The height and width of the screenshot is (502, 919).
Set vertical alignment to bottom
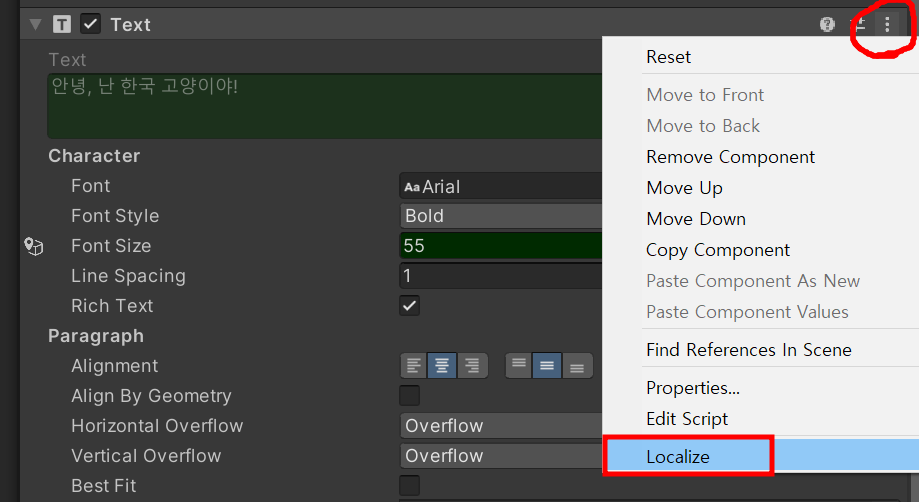click(577, 366)
